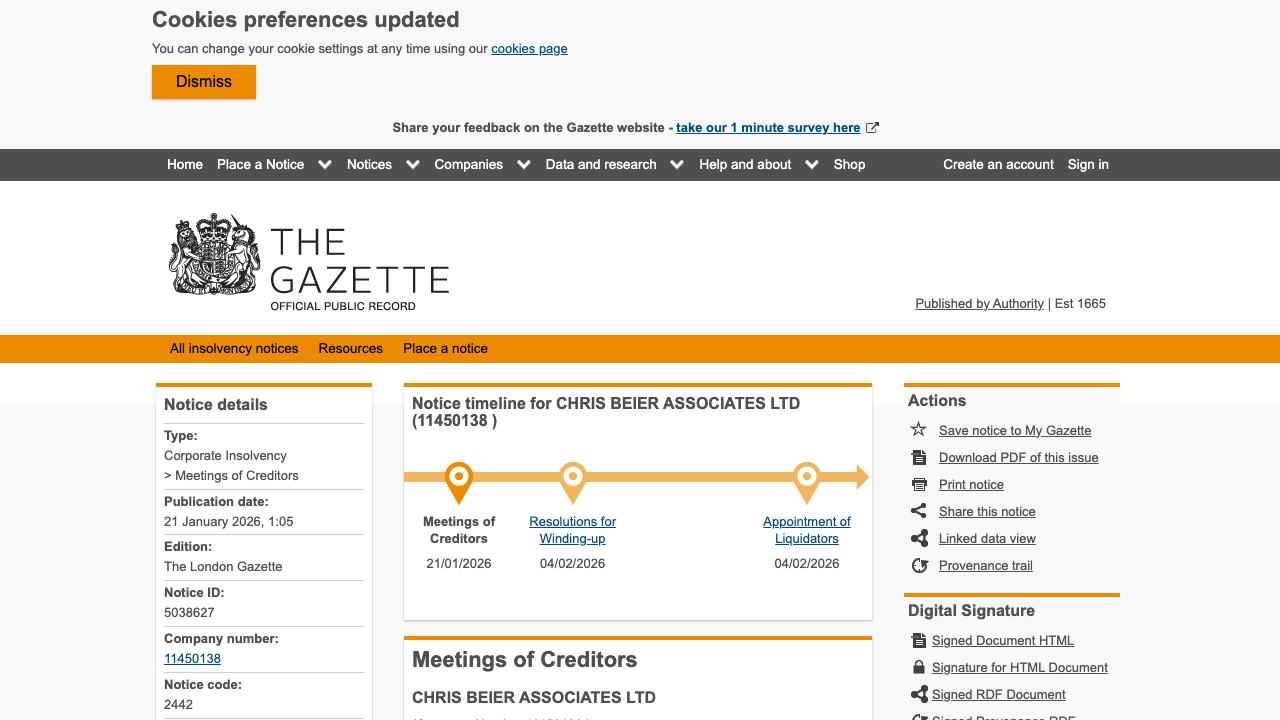Screen dimensions: 1280x720
Task: Expand the Place a Notice dropdown arrow
Action: (x=325, y=165)
